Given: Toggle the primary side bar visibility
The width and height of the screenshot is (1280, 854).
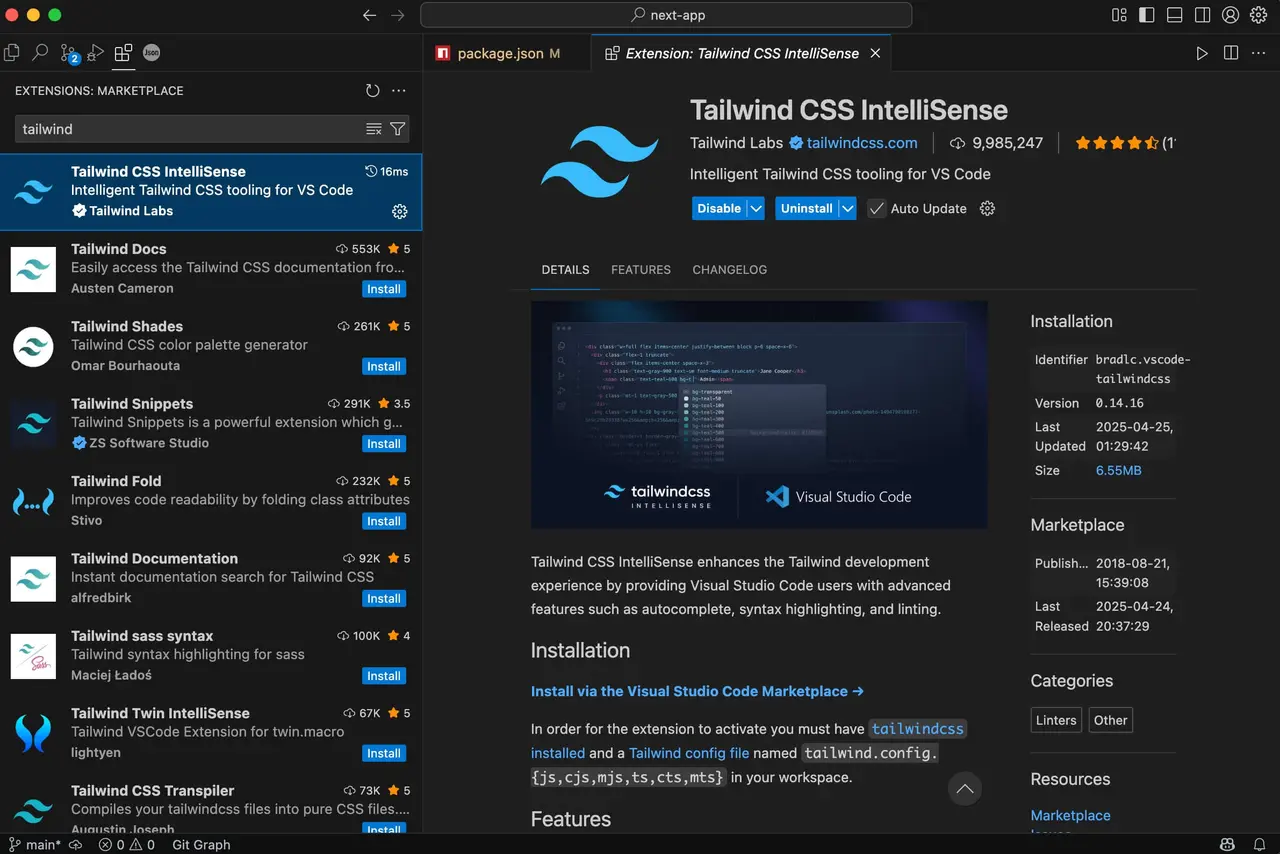Looking at the screenshot, I should 1147,15.
